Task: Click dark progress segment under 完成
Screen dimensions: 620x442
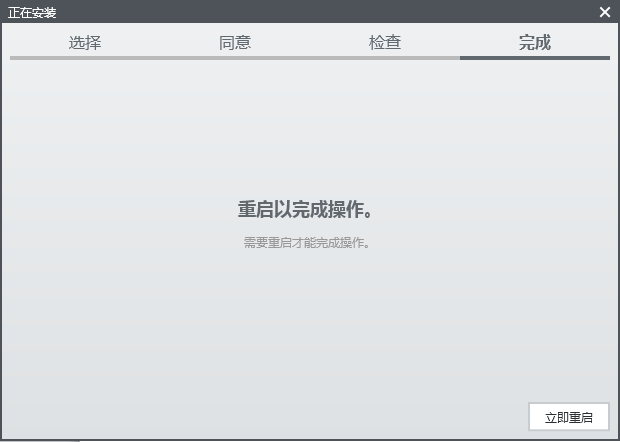Action: pos(535,58)
